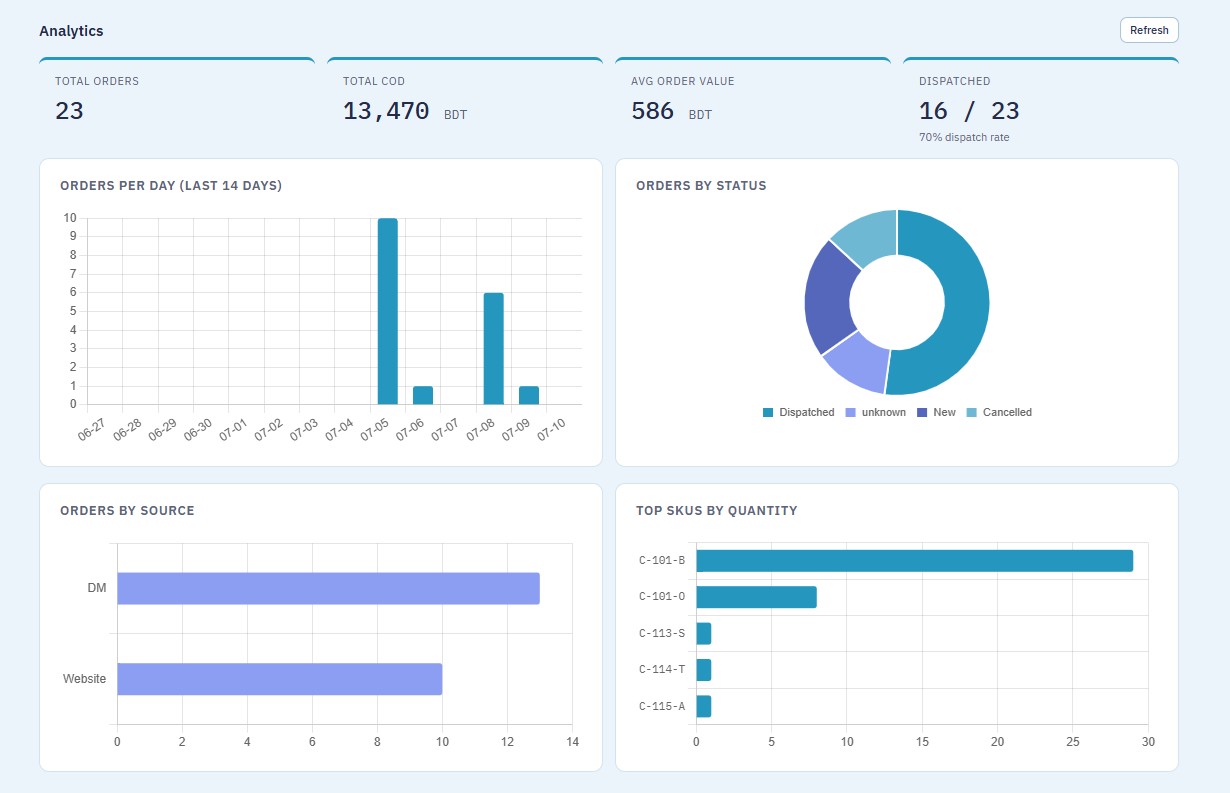Click the Analytics page heading
The height and width of the screenshot is (793, 1230).
[71, 31]
